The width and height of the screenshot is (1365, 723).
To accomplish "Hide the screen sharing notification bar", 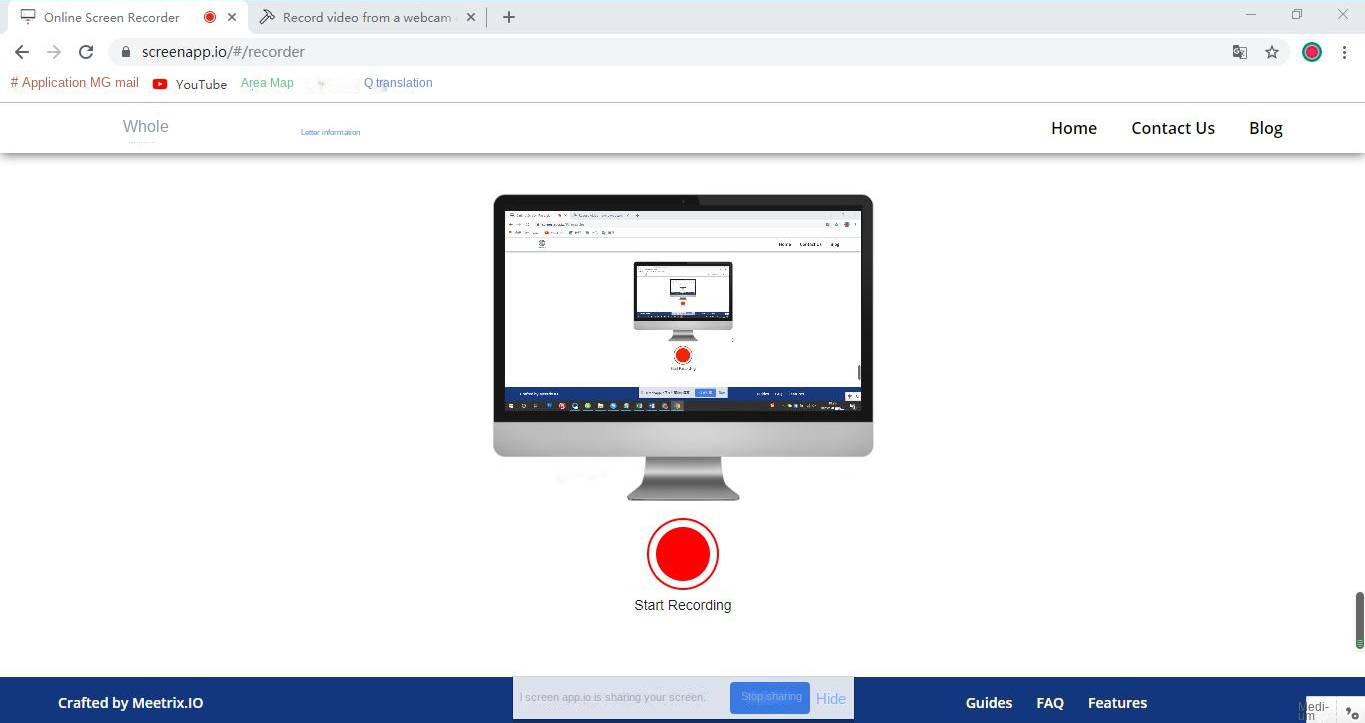I will 830,699.
